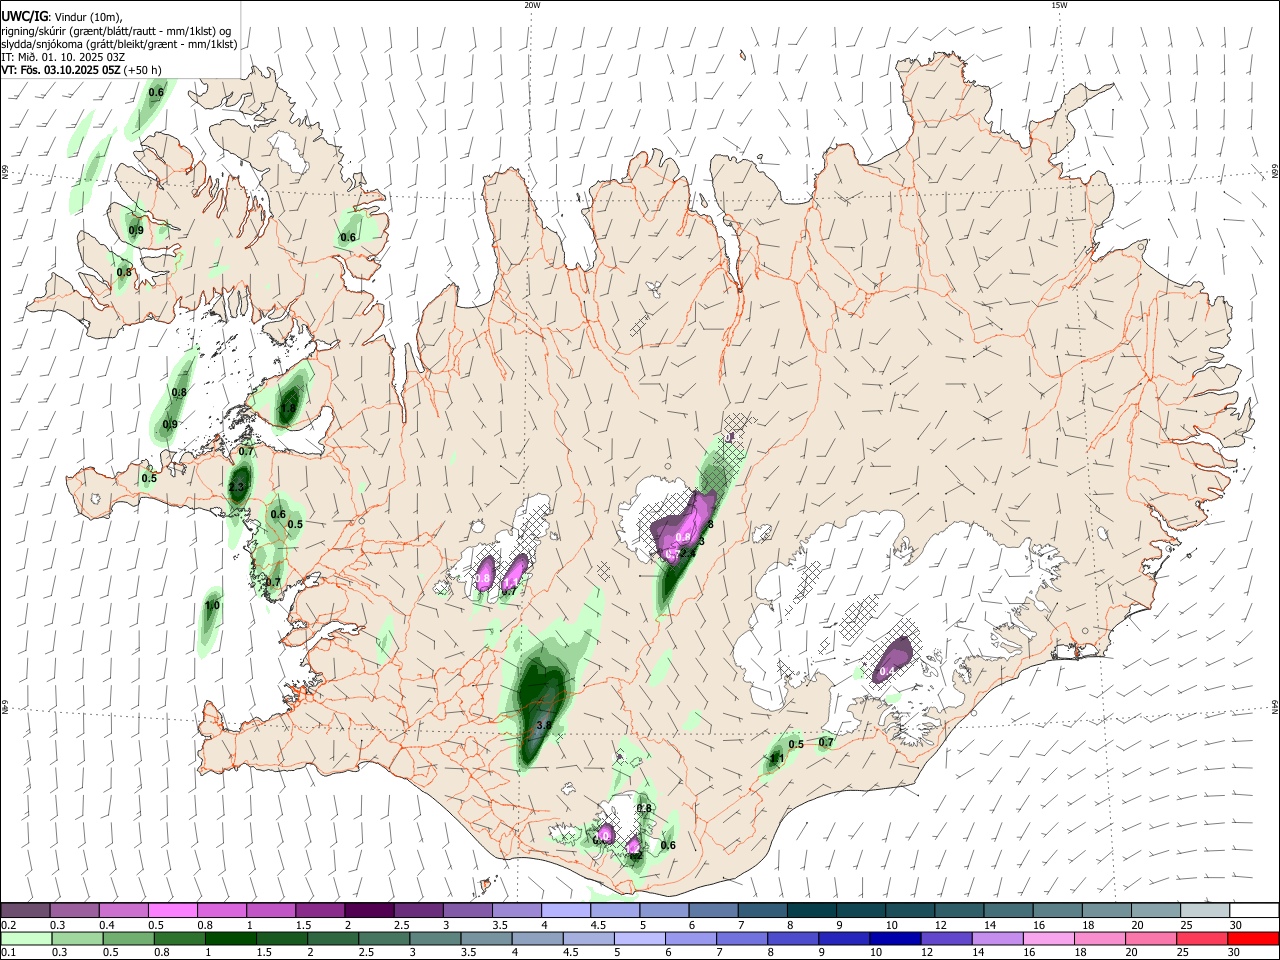Select upper legend swatch between 1.5 and 2
Screen dimensions: 1280x960
pyautogui.click(x=319, y=910)
